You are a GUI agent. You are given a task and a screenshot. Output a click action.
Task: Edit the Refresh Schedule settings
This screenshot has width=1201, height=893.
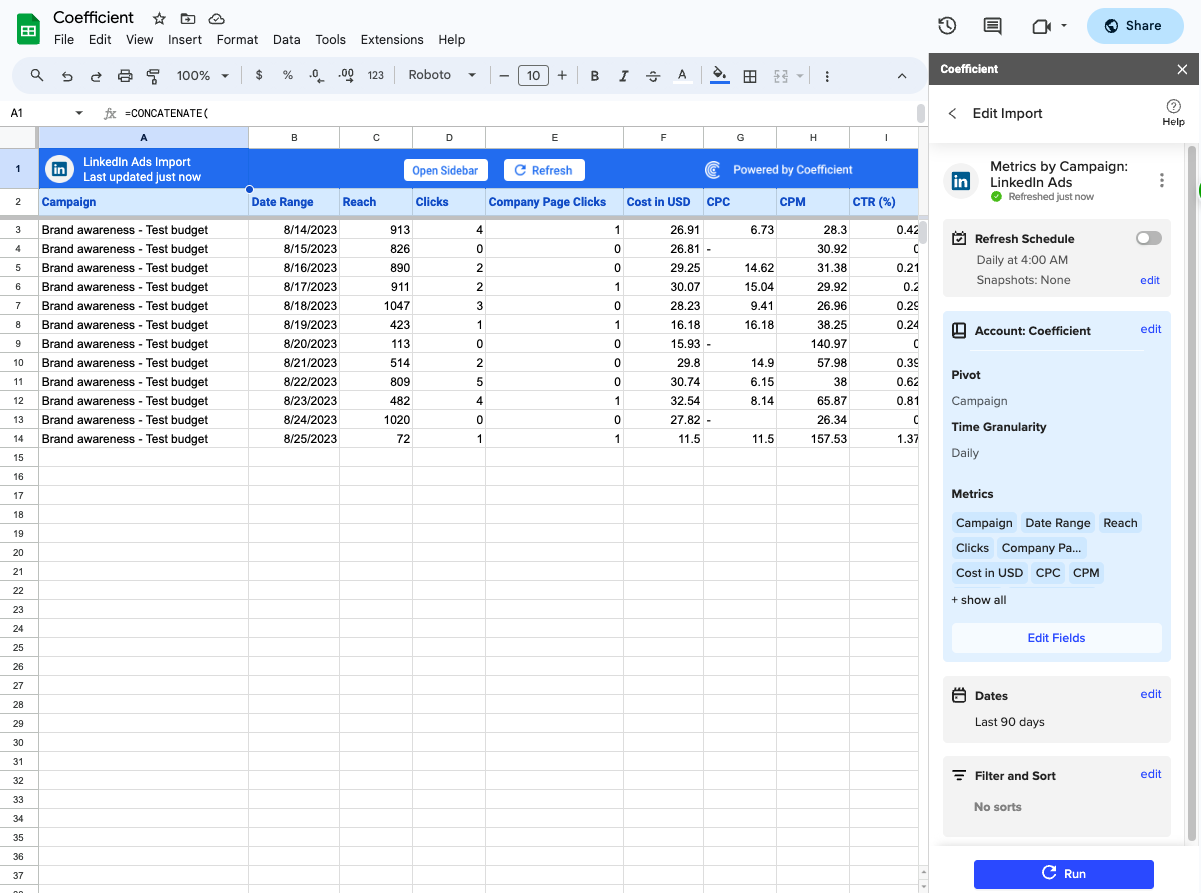pos(1150,280)
